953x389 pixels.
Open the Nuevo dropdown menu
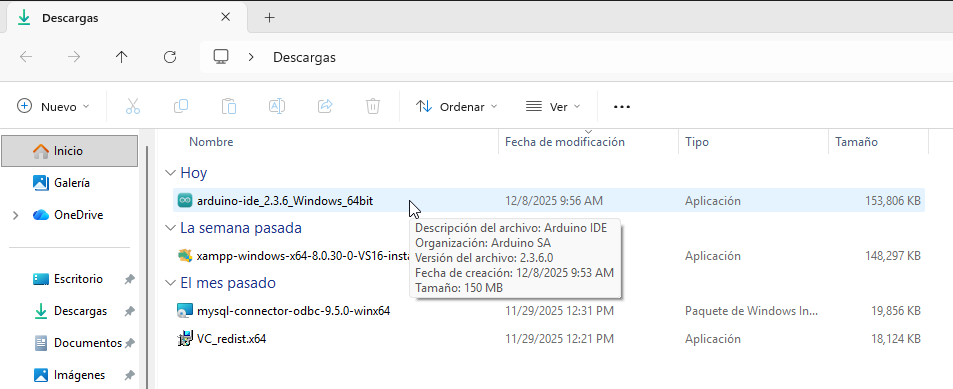click(x=53, y=106)
